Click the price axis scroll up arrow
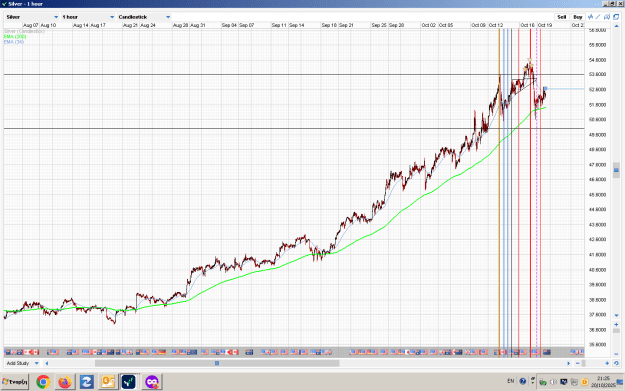The width and height of the screenshot is (625, 391). [616, 26]
